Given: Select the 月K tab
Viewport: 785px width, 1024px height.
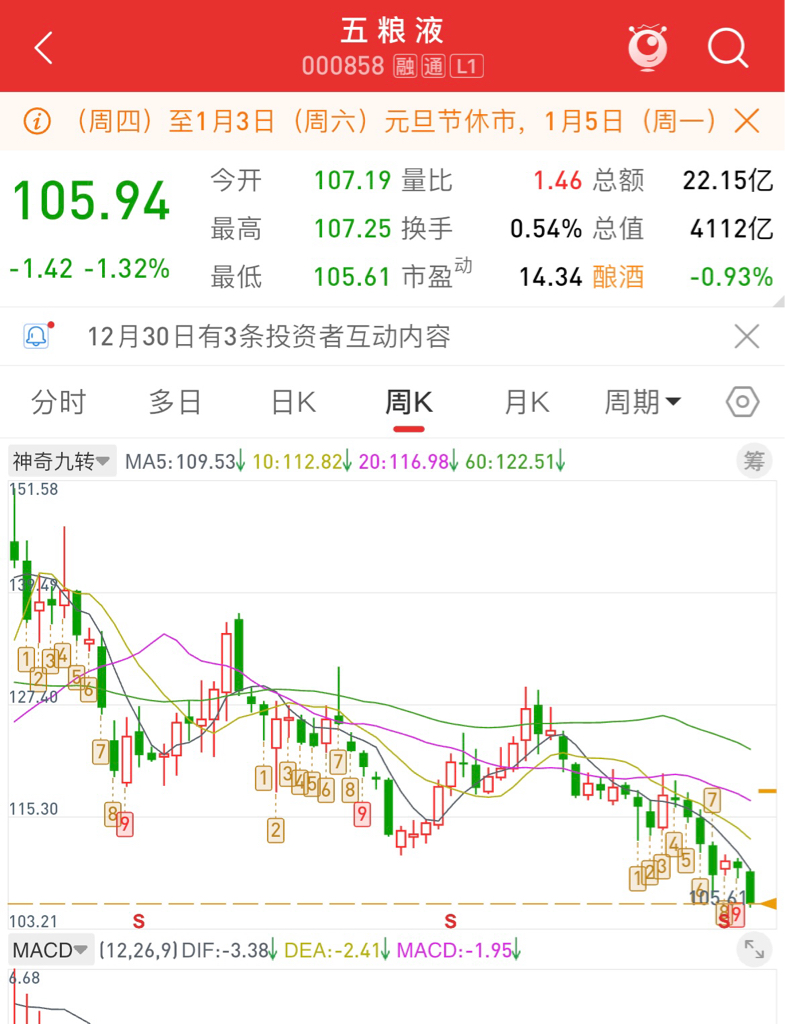Looking at the screenshot, I should (x=526, y=402).
